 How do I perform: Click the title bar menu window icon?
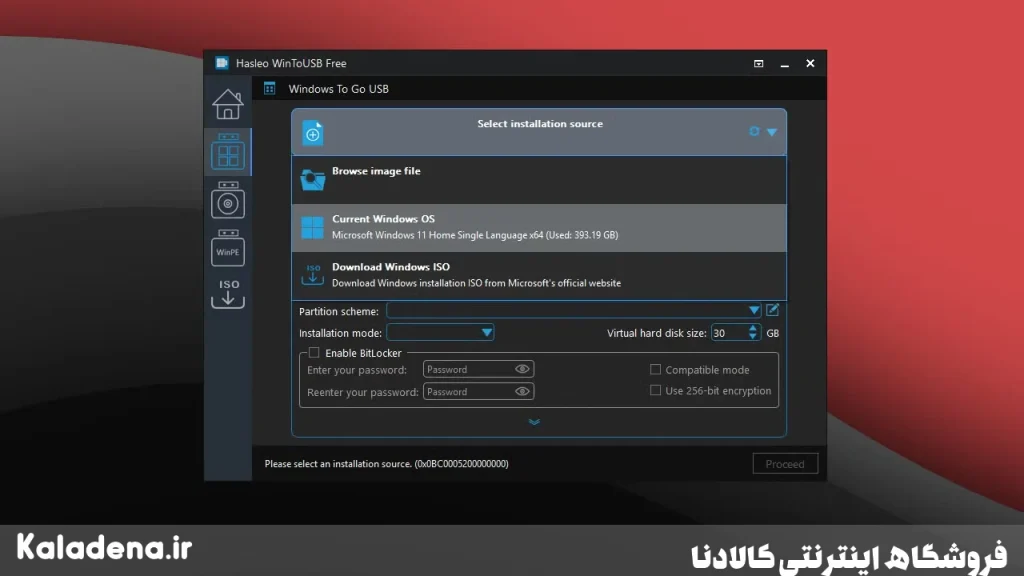click(x=758, y=64)
